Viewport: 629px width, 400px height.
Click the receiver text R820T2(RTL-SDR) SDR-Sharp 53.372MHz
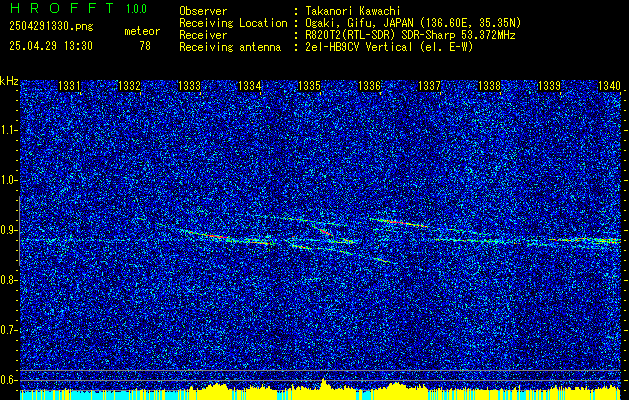click(x=408, y=35)
